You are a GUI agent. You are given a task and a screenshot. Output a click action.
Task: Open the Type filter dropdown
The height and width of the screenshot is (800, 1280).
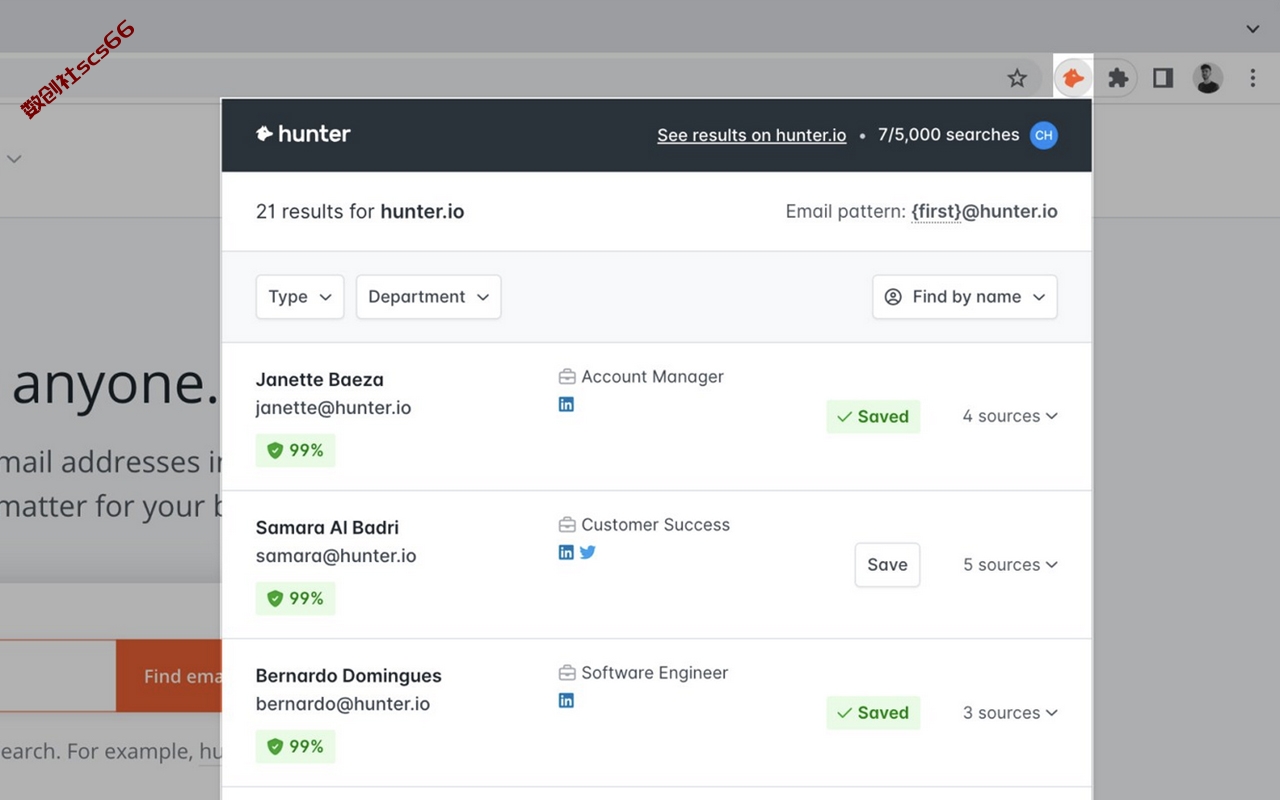300,297
